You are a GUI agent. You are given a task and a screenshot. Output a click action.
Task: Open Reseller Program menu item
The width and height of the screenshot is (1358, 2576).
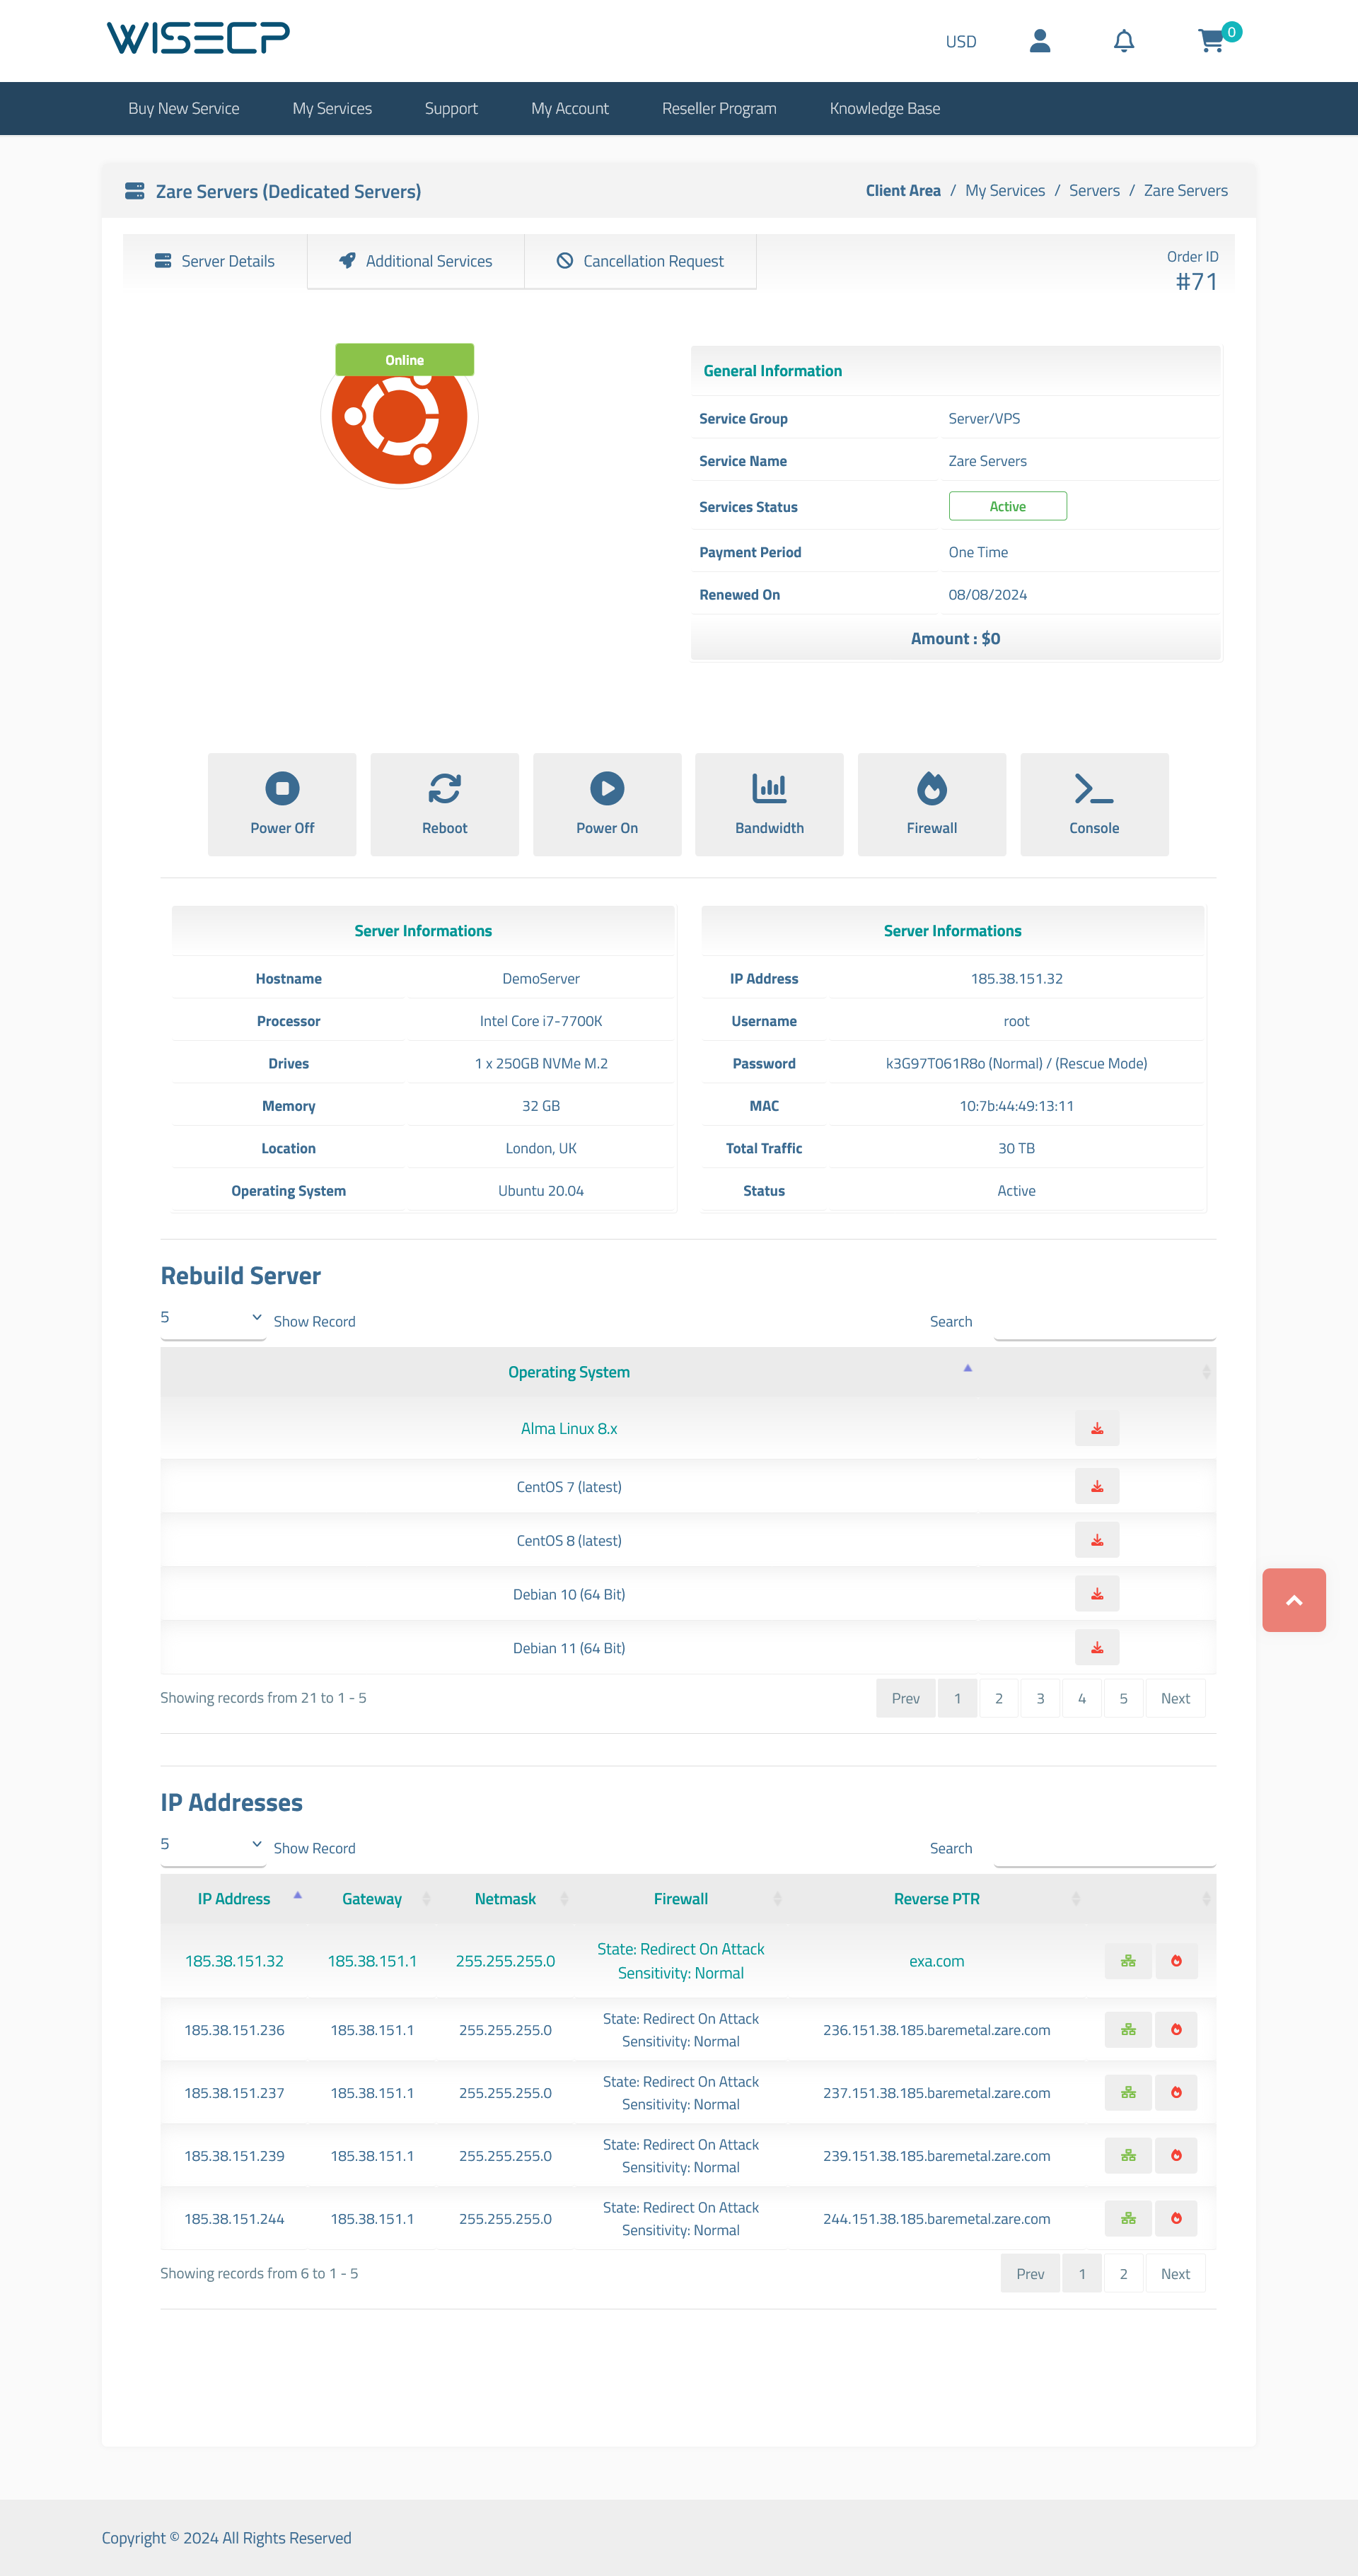click(719, 108)
